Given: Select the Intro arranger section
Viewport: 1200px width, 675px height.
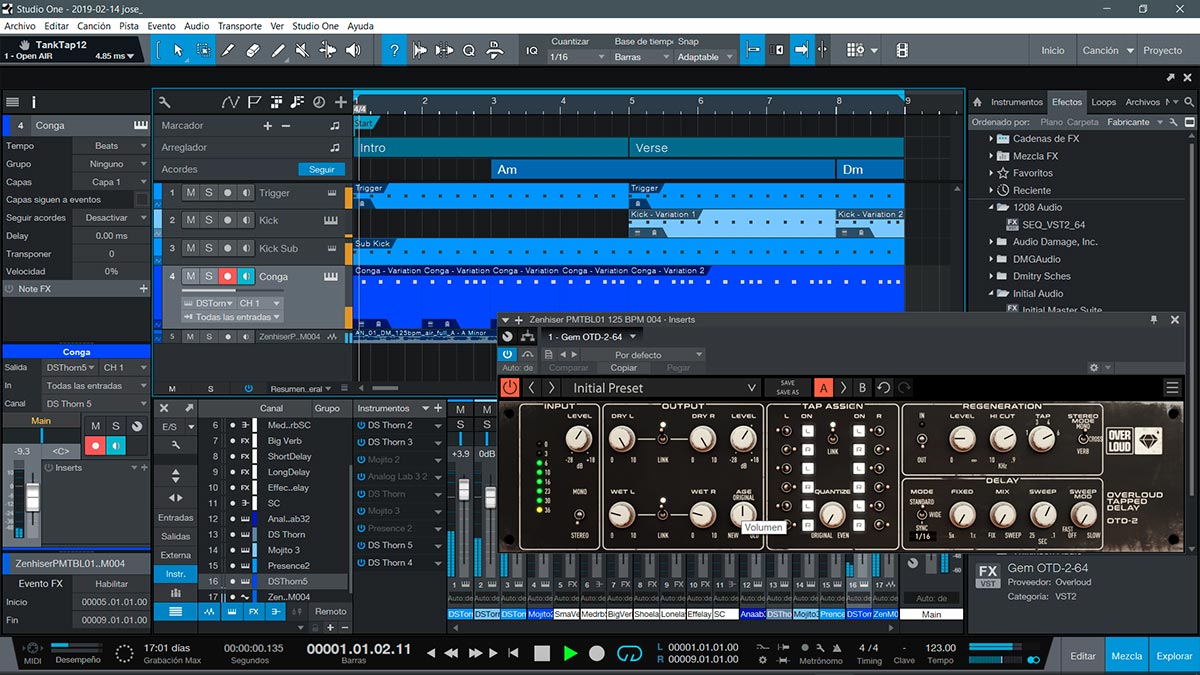Looking at the screenshot, I should click(492, 148).
